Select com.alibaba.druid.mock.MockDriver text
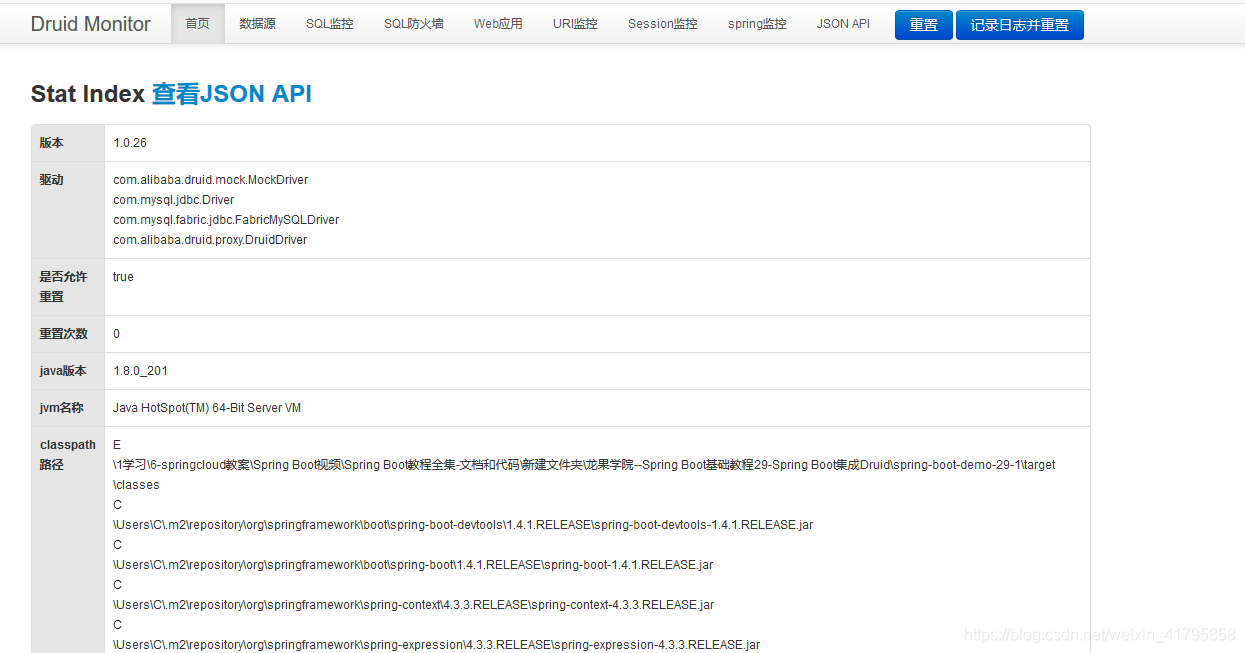Viewport: 1245px width, 653px height. (x=211, y=180)
